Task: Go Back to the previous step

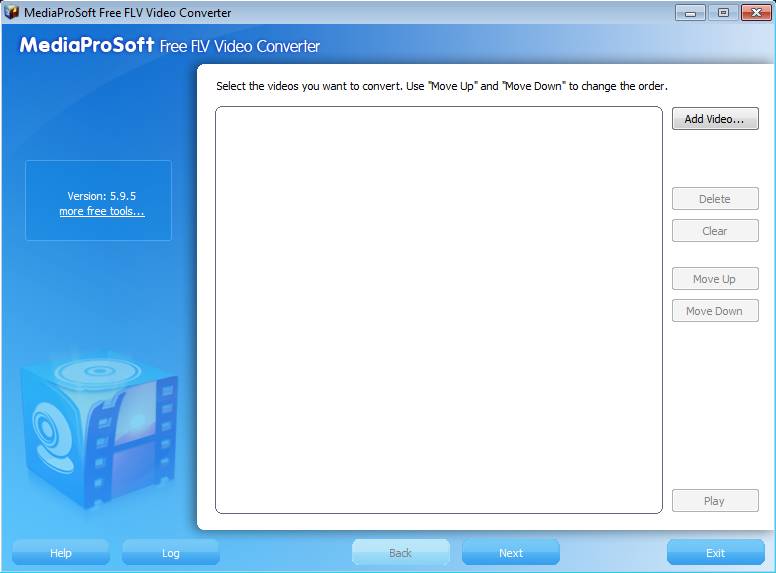Action: click(x=401, y=552)
